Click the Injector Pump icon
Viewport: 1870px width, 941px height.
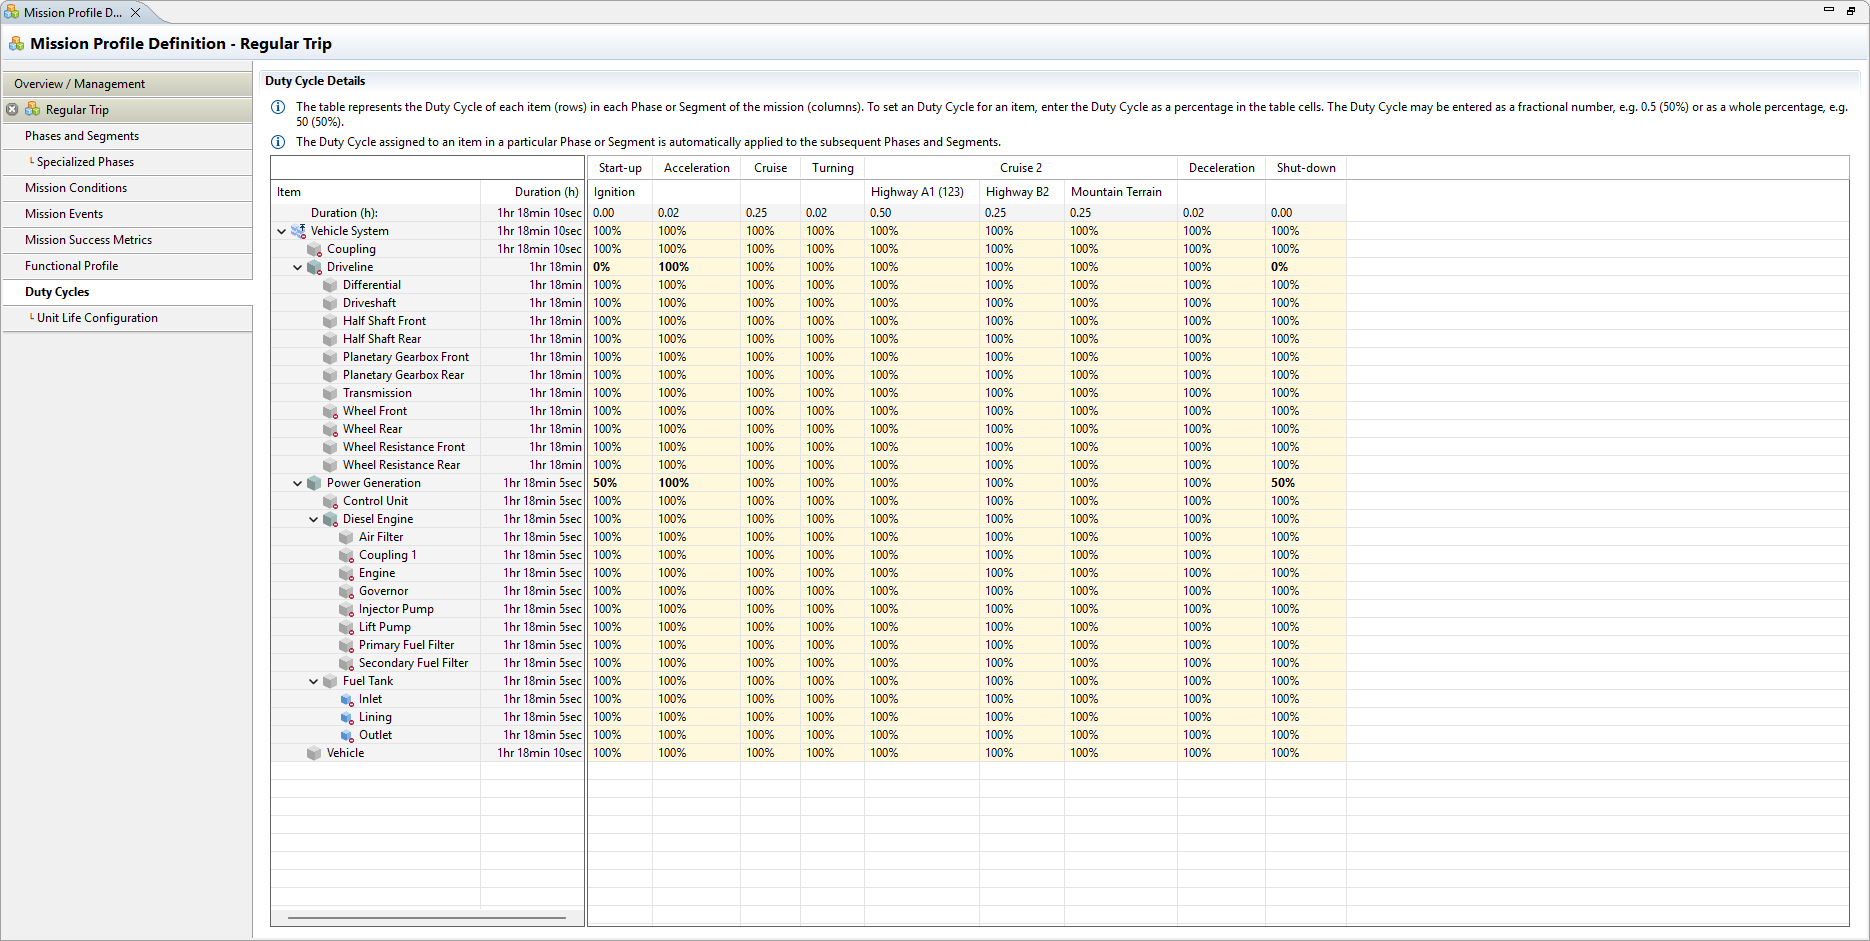[346, 609]
